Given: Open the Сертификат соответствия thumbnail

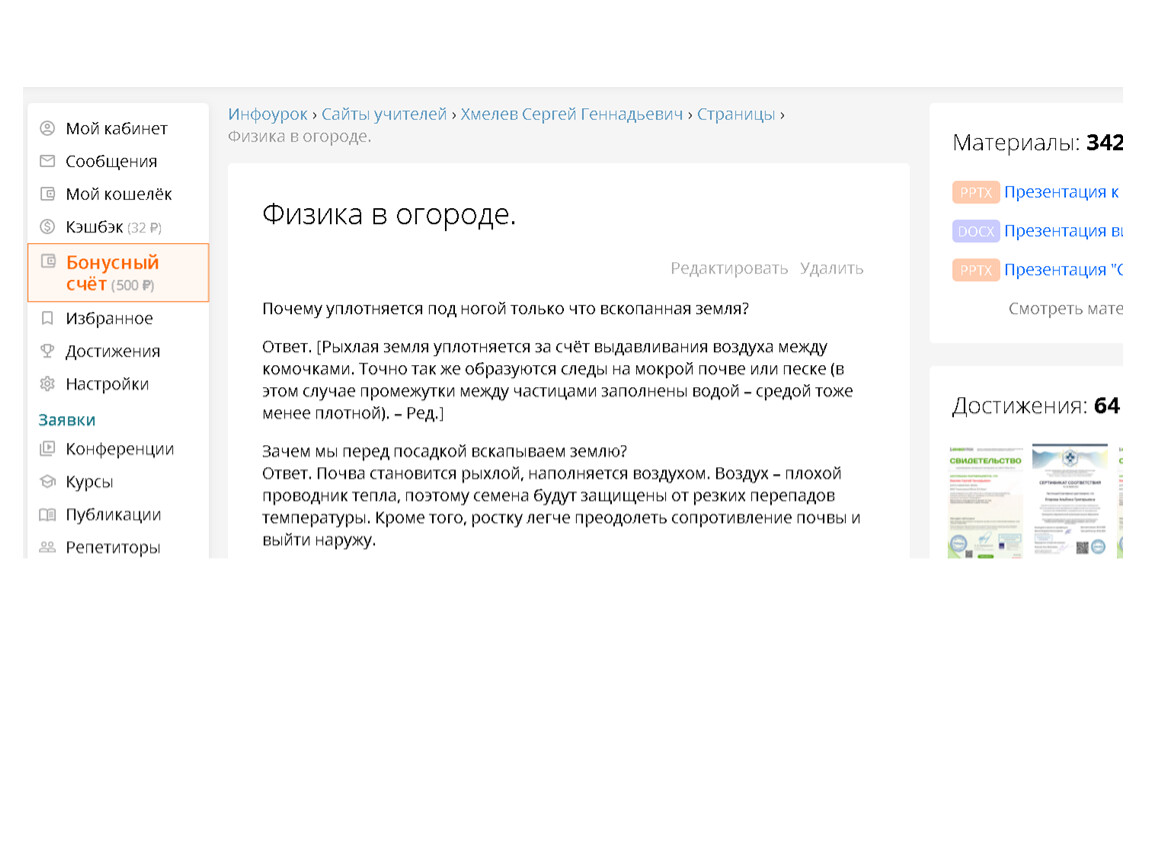Looking at the screenshot, I should coord(1070,501).
